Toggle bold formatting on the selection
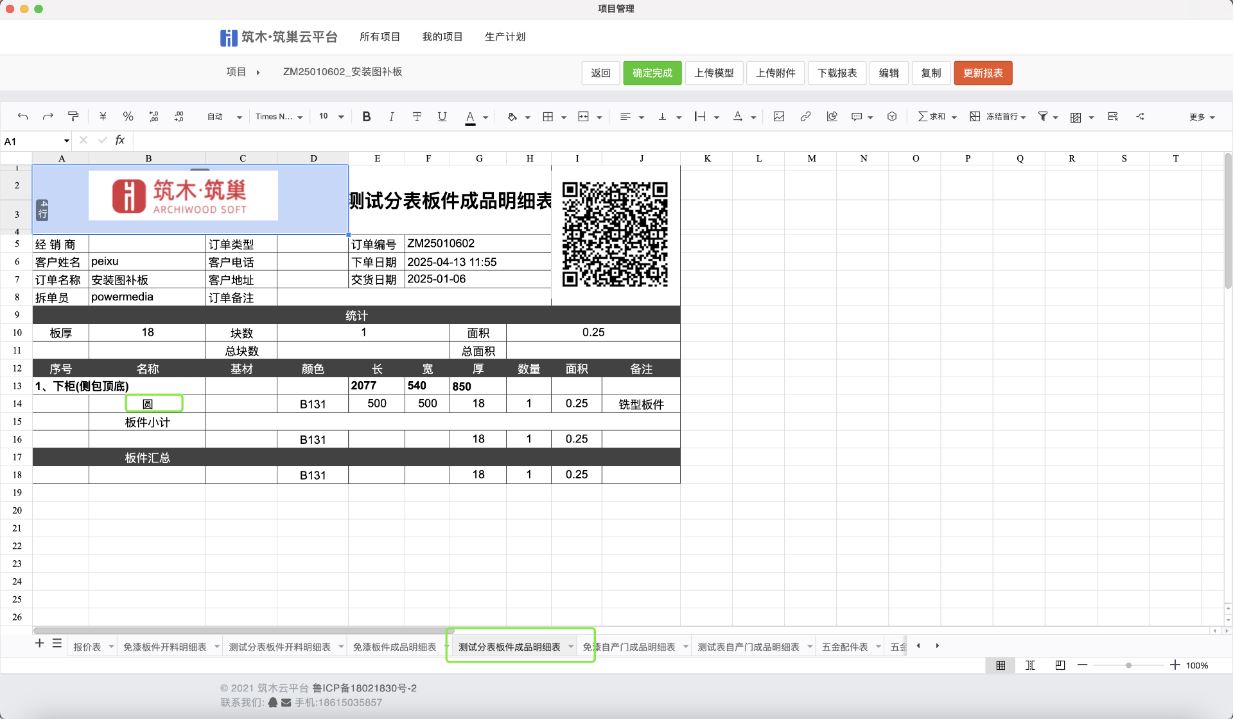1235x719 pixels. point(366,116)
